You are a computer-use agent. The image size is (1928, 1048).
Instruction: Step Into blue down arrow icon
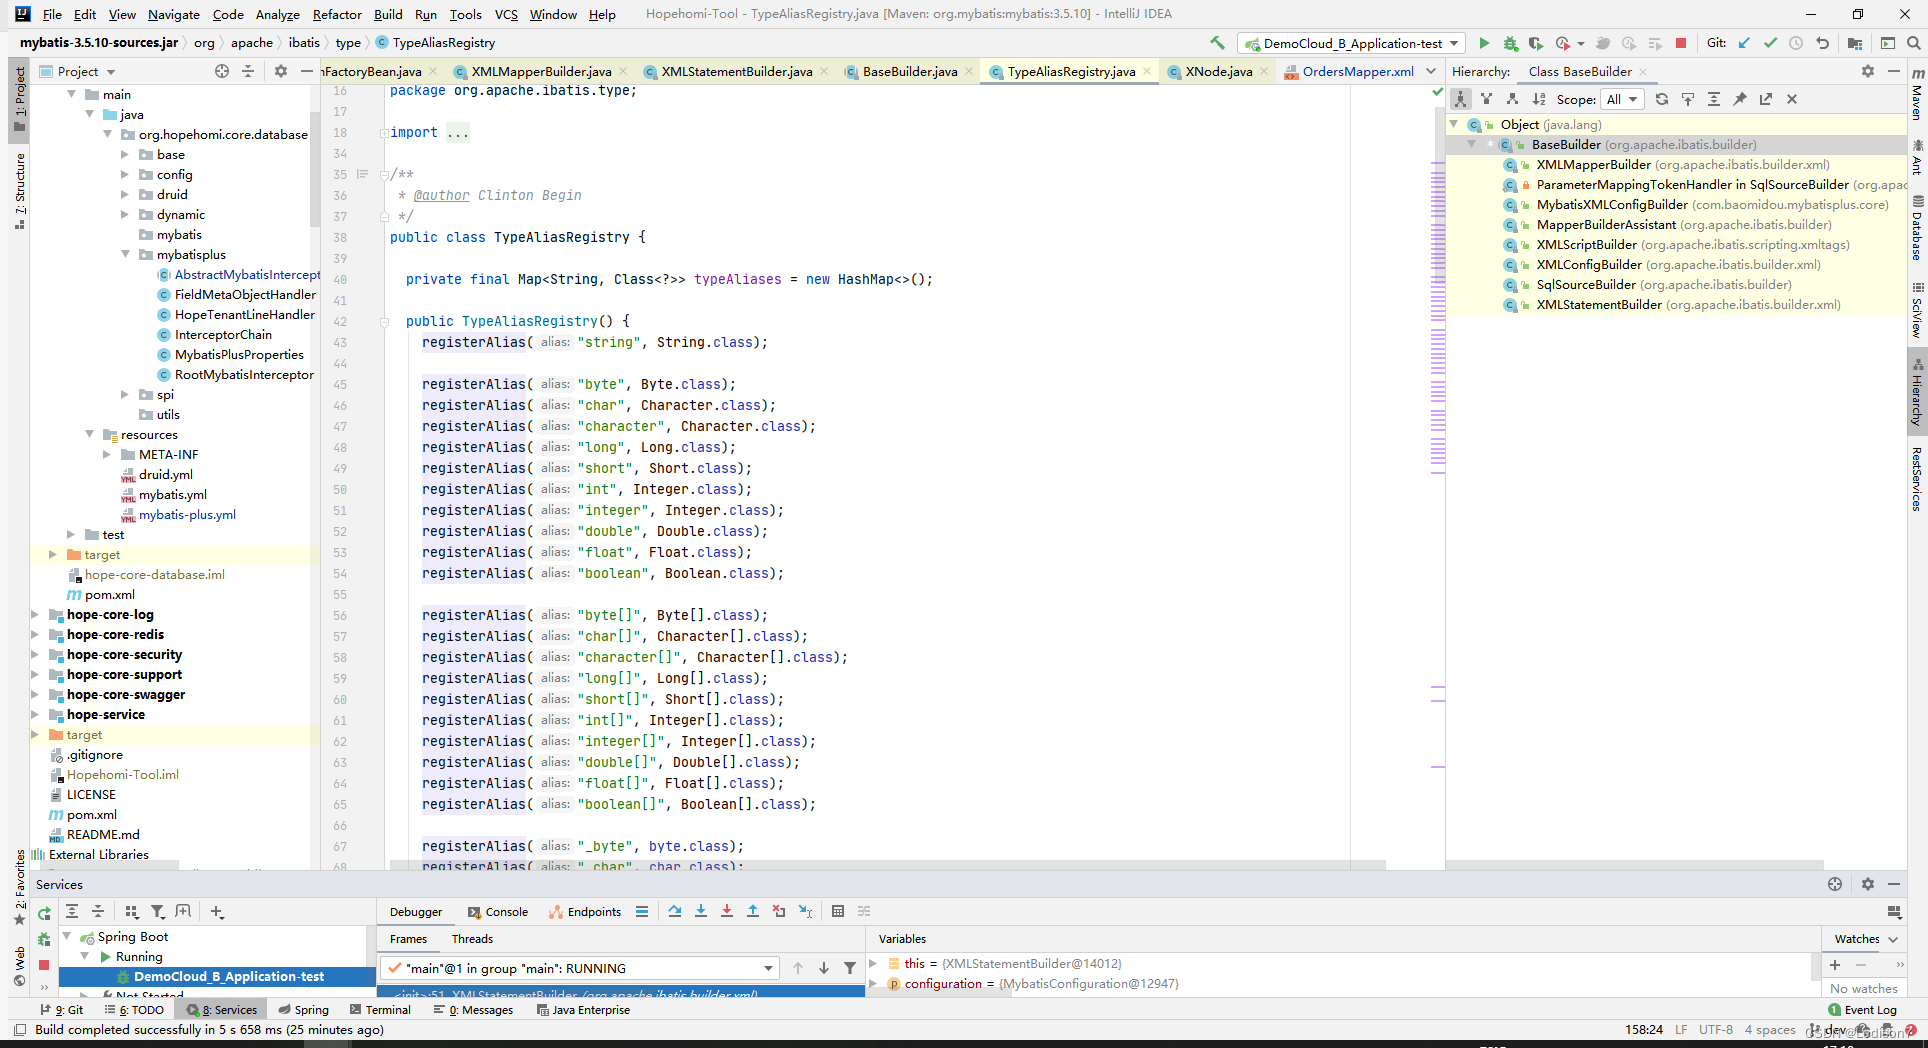pos(701,911)
